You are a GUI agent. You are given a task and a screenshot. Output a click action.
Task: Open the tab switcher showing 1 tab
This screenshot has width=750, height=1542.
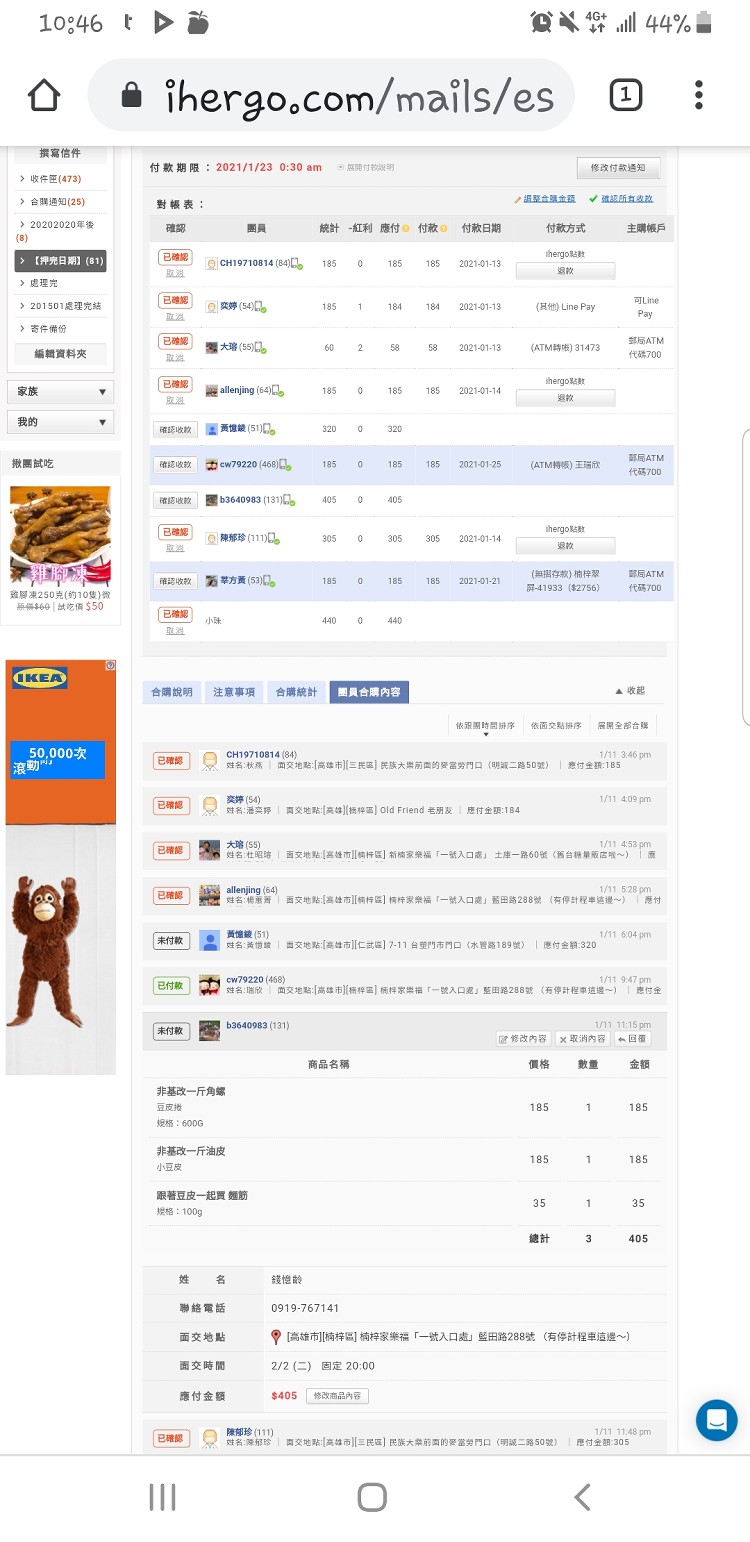[625, 96]
